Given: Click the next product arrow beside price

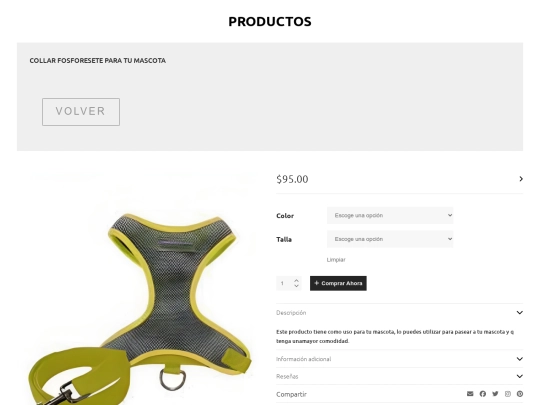Looking at the screenshot, I should coord(521,179).
